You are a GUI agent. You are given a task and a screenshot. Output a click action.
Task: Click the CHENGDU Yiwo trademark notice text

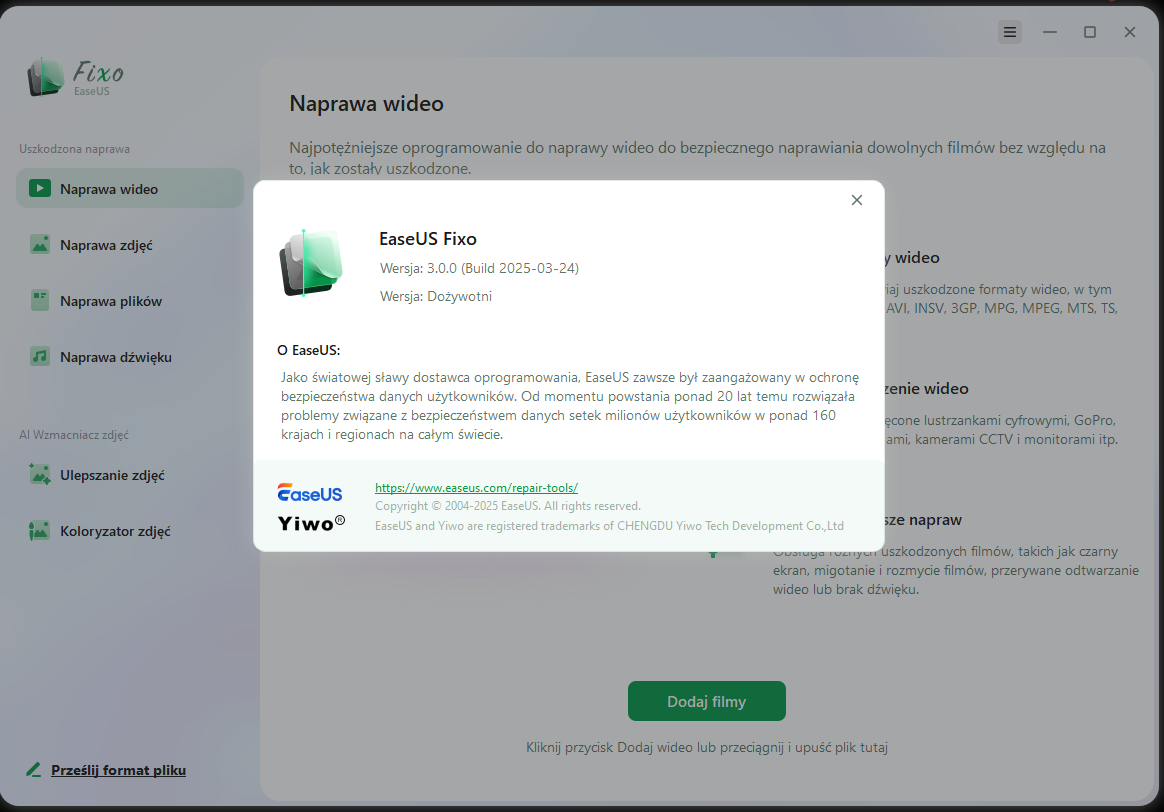(609, 525)
